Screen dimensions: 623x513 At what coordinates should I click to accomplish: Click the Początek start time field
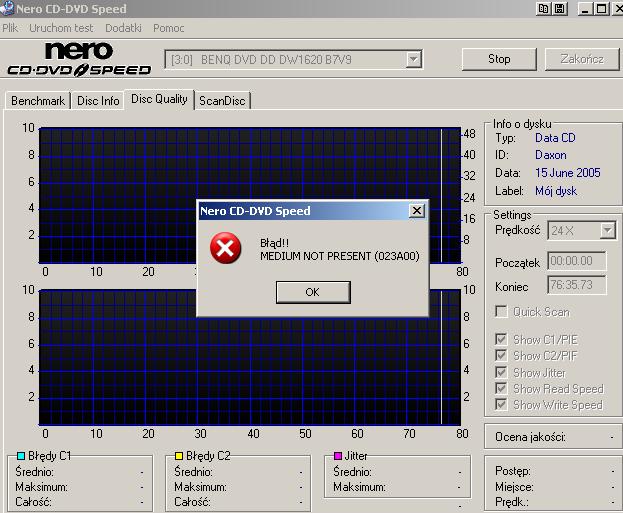(577, 261)
